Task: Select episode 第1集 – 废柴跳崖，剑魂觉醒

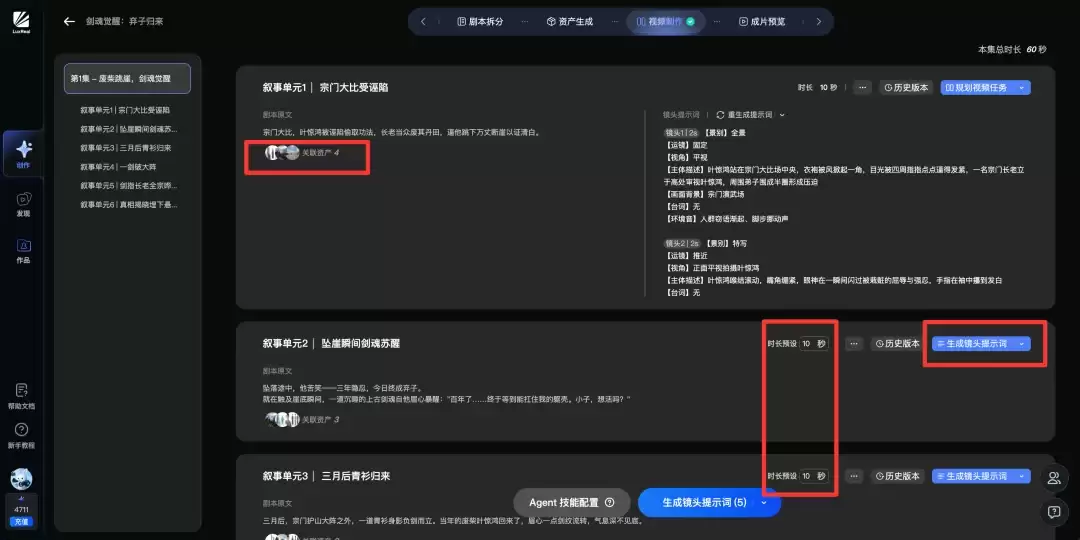Action: [127, 79]
